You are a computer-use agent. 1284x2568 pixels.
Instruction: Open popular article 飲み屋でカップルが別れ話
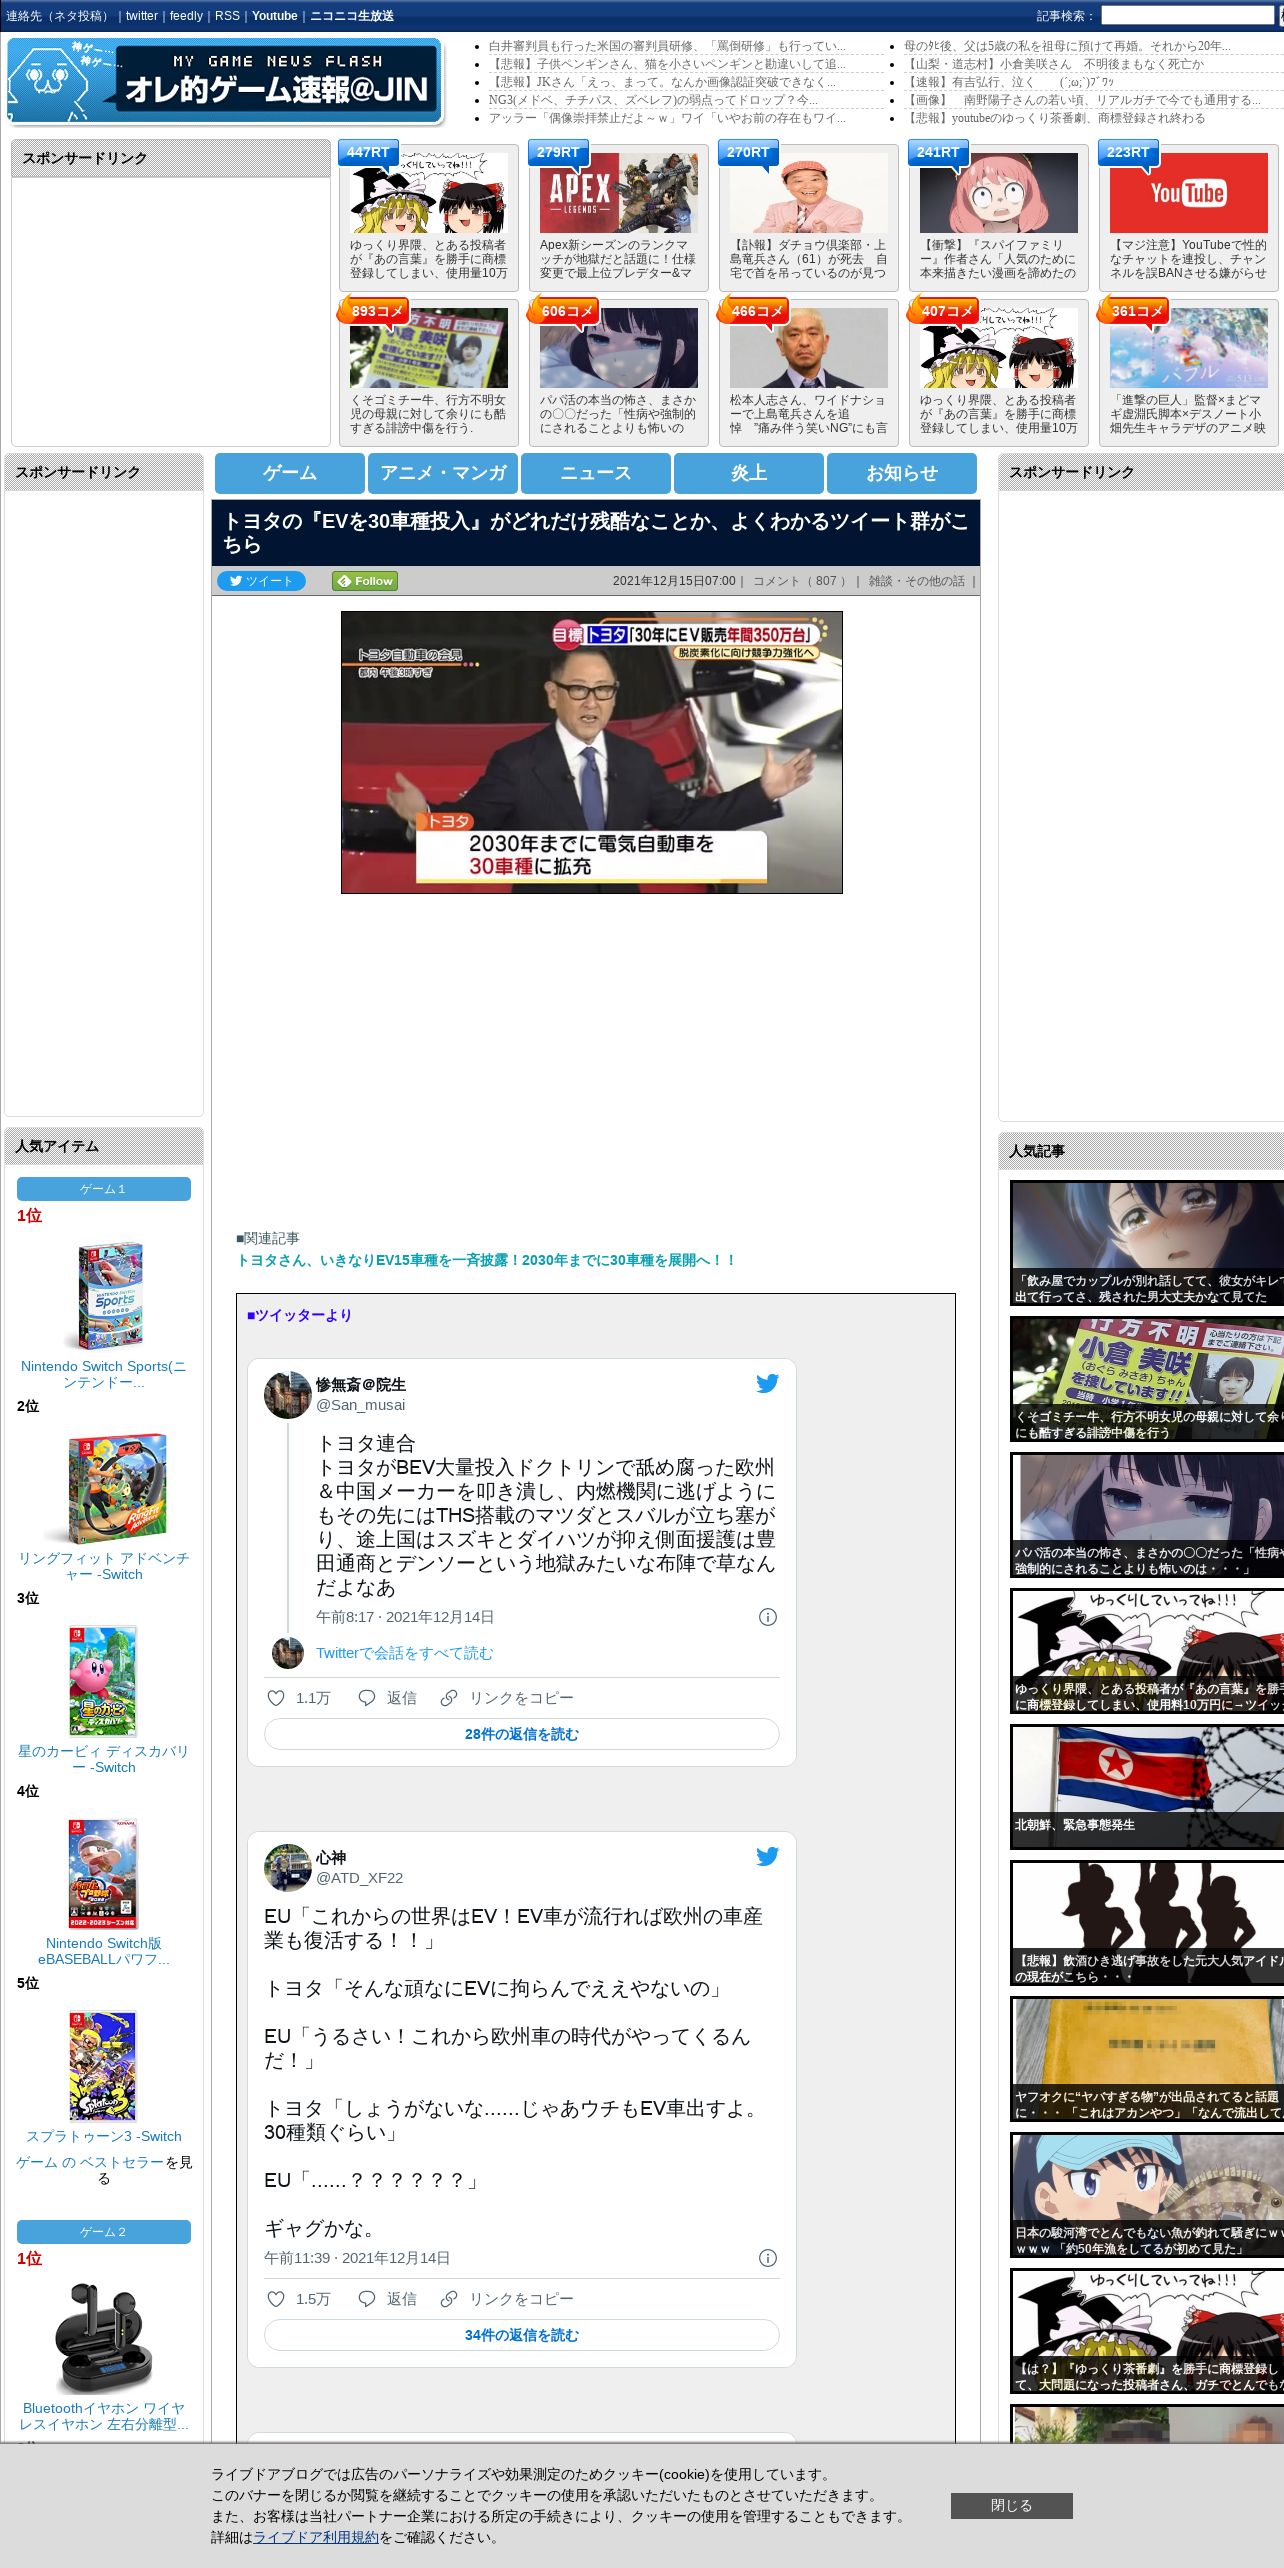coord(1147,1243)
